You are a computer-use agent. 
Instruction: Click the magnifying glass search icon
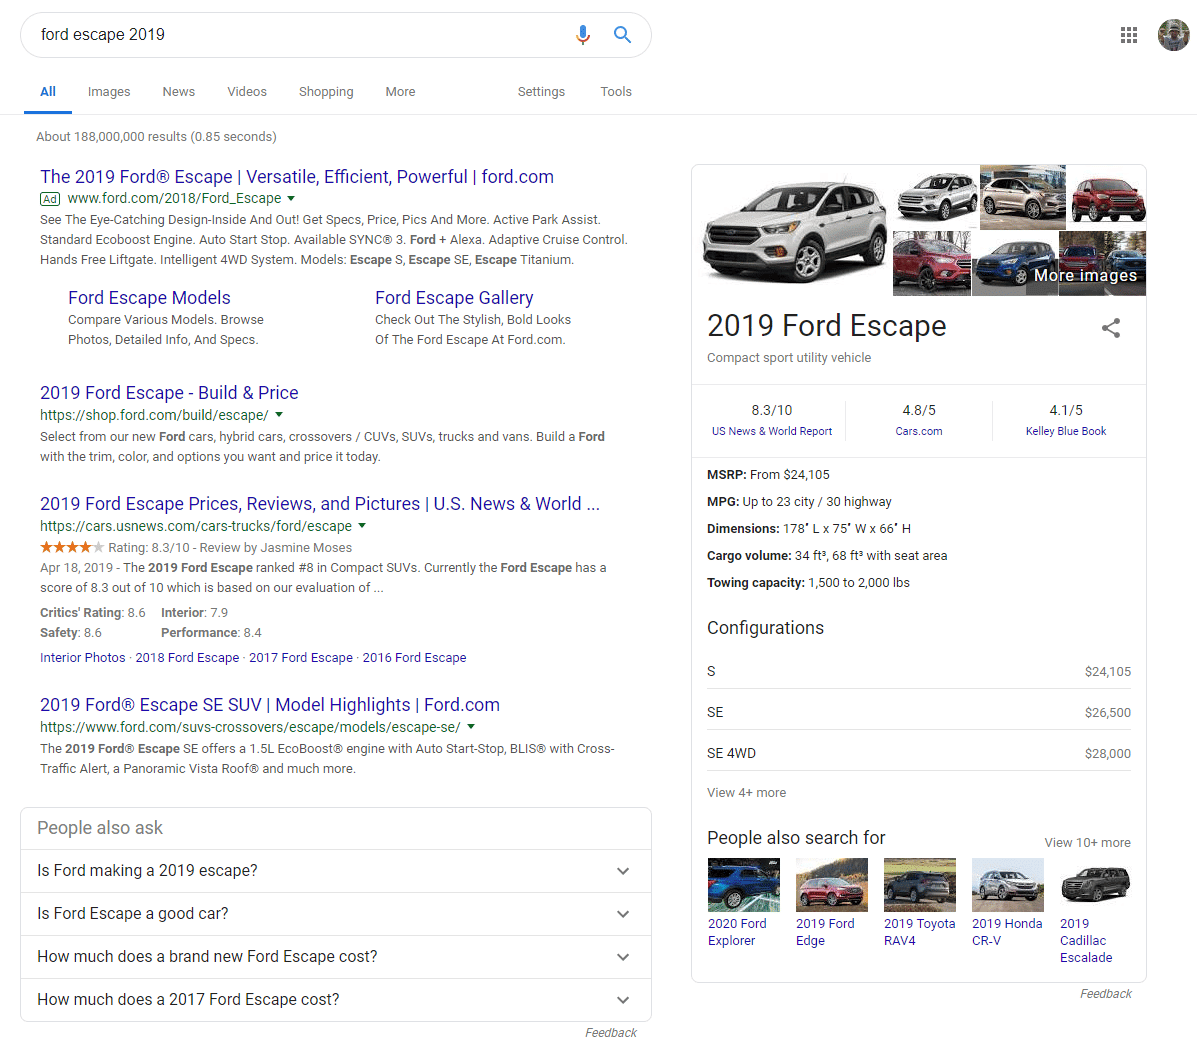(x=622, y=34)
